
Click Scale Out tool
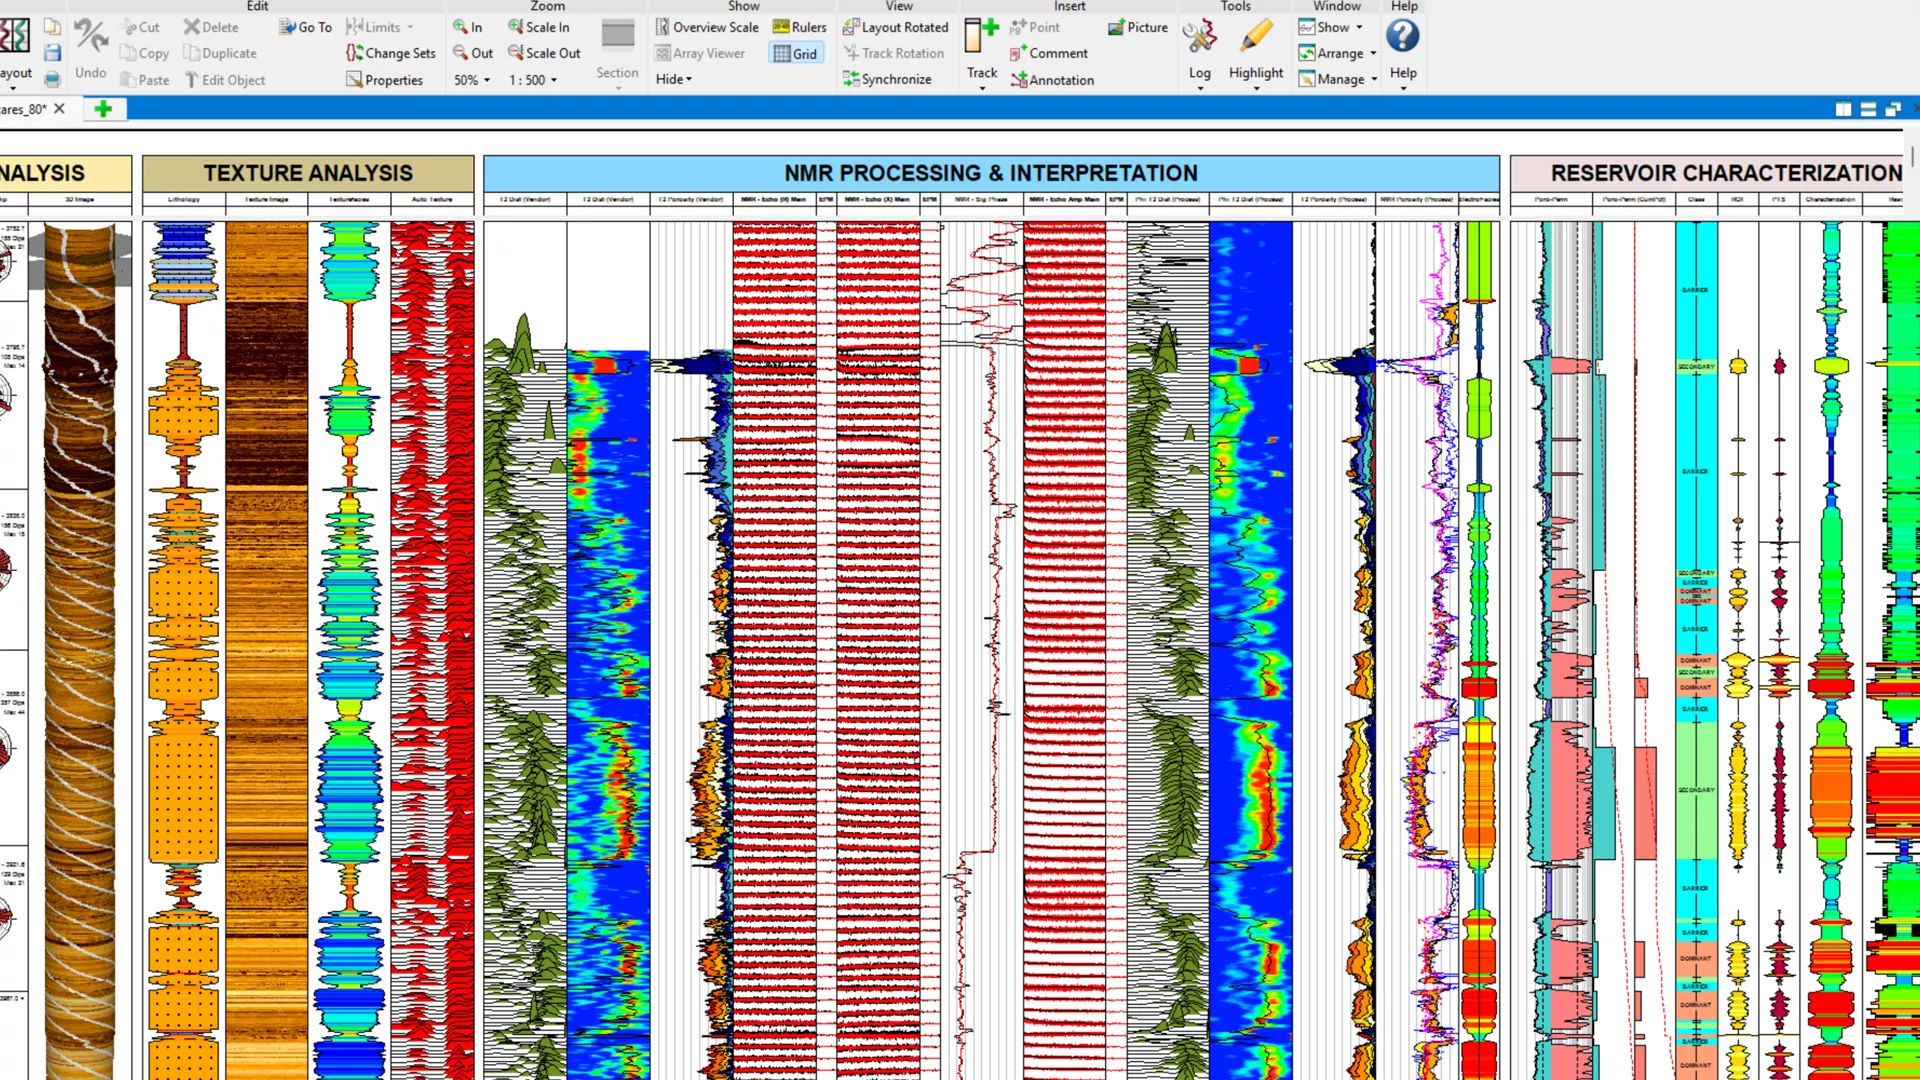pos(544,53)
